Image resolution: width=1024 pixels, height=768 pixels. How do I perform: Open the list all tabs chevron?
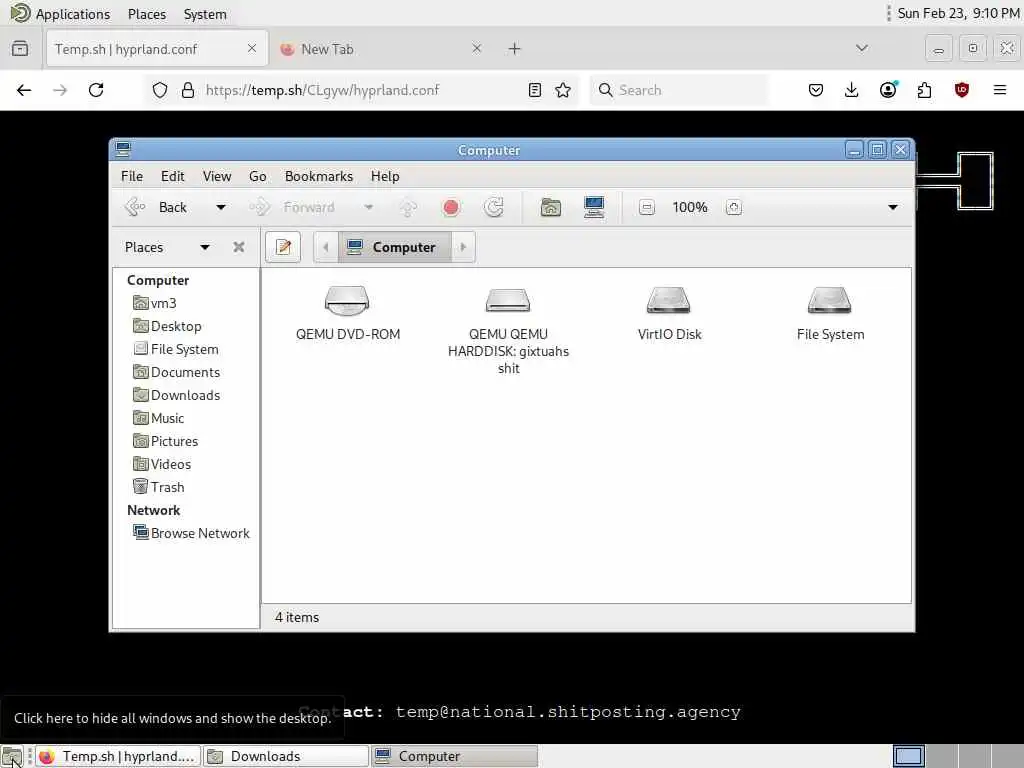pyautogui.click(x=862, y=48)
